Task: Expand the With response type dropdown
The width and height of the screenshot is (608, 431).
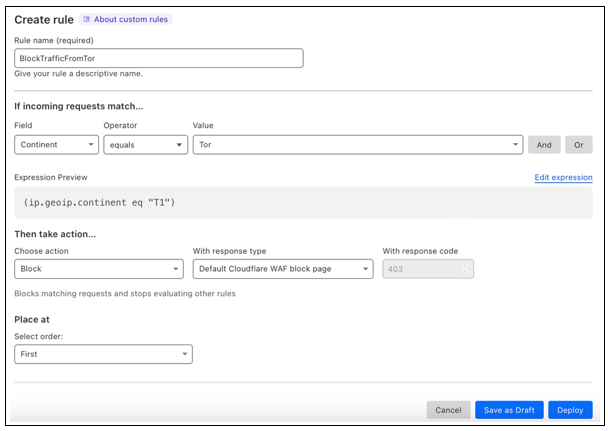Action: 282,268
